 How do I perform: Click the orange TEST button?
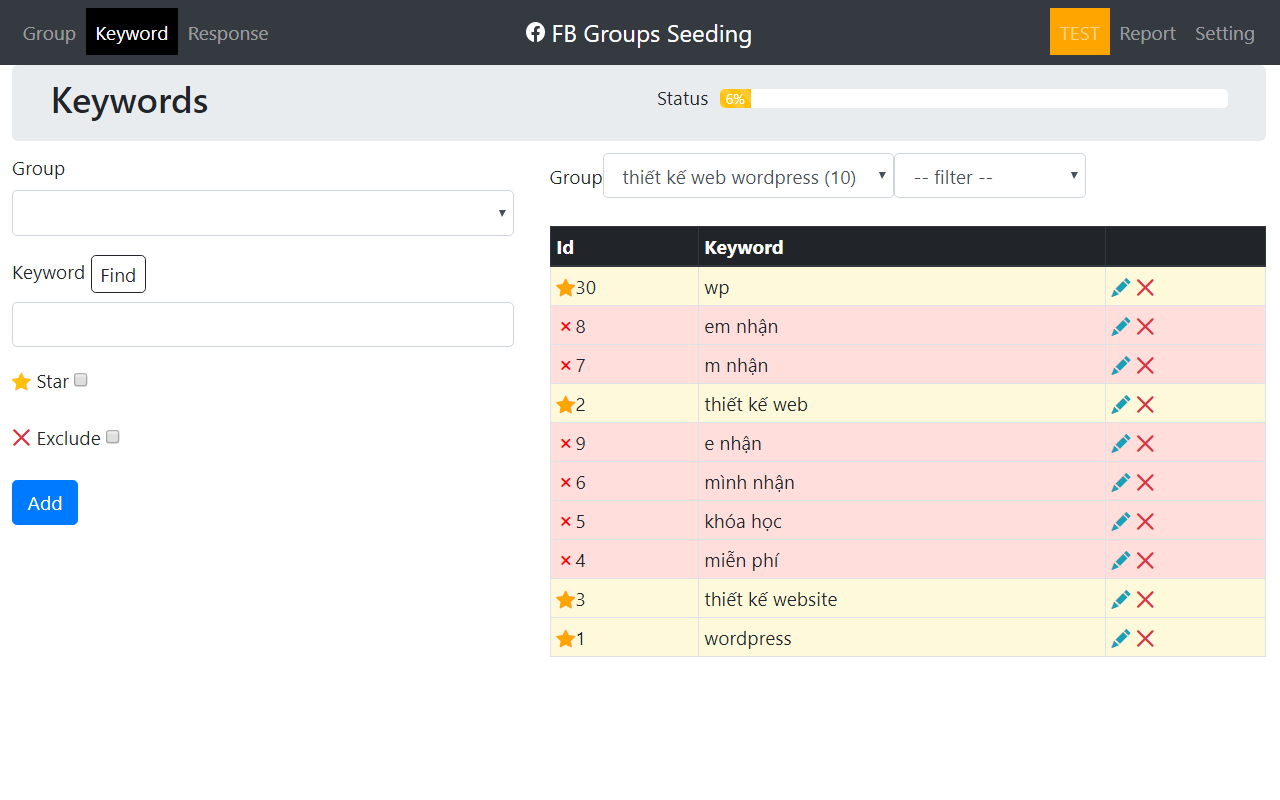pos(1080,32)
